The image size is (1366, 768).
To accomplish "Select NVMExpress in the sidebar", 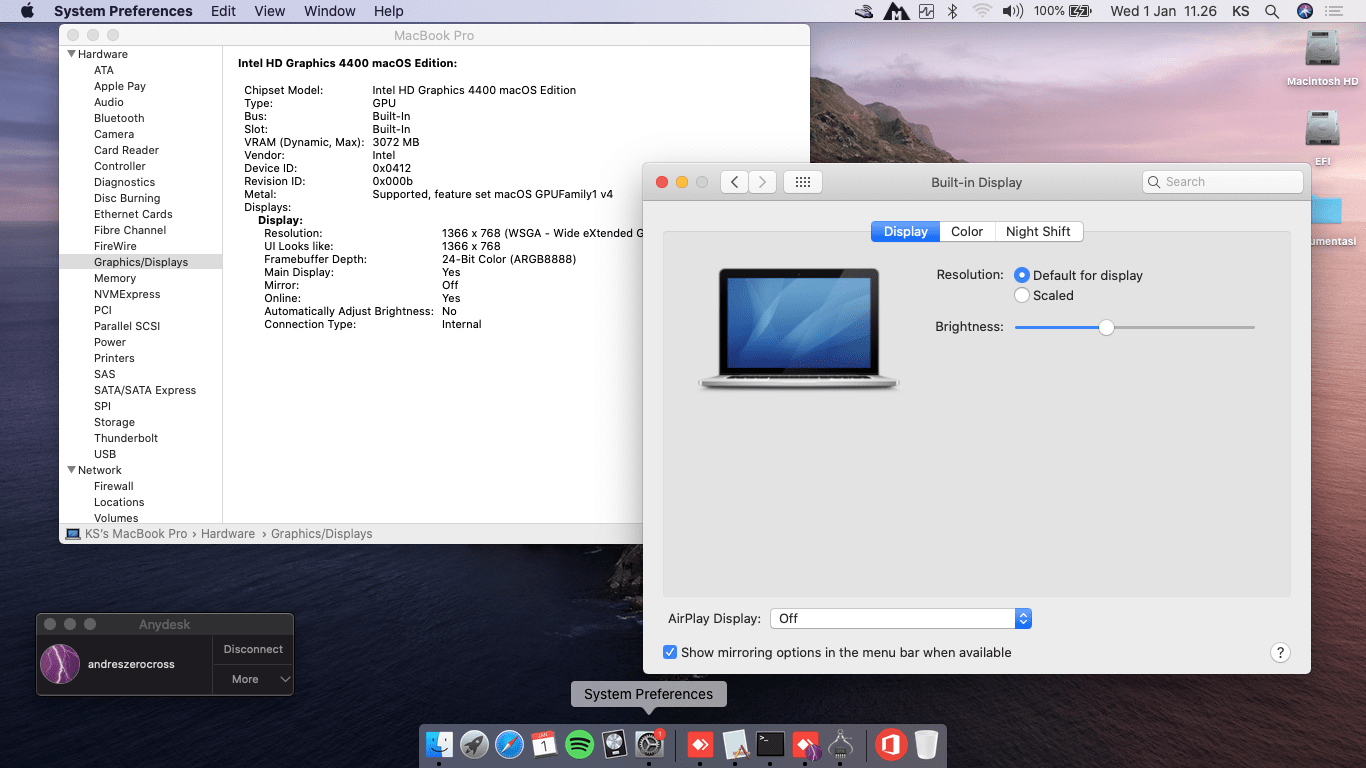I will (127, 294).
